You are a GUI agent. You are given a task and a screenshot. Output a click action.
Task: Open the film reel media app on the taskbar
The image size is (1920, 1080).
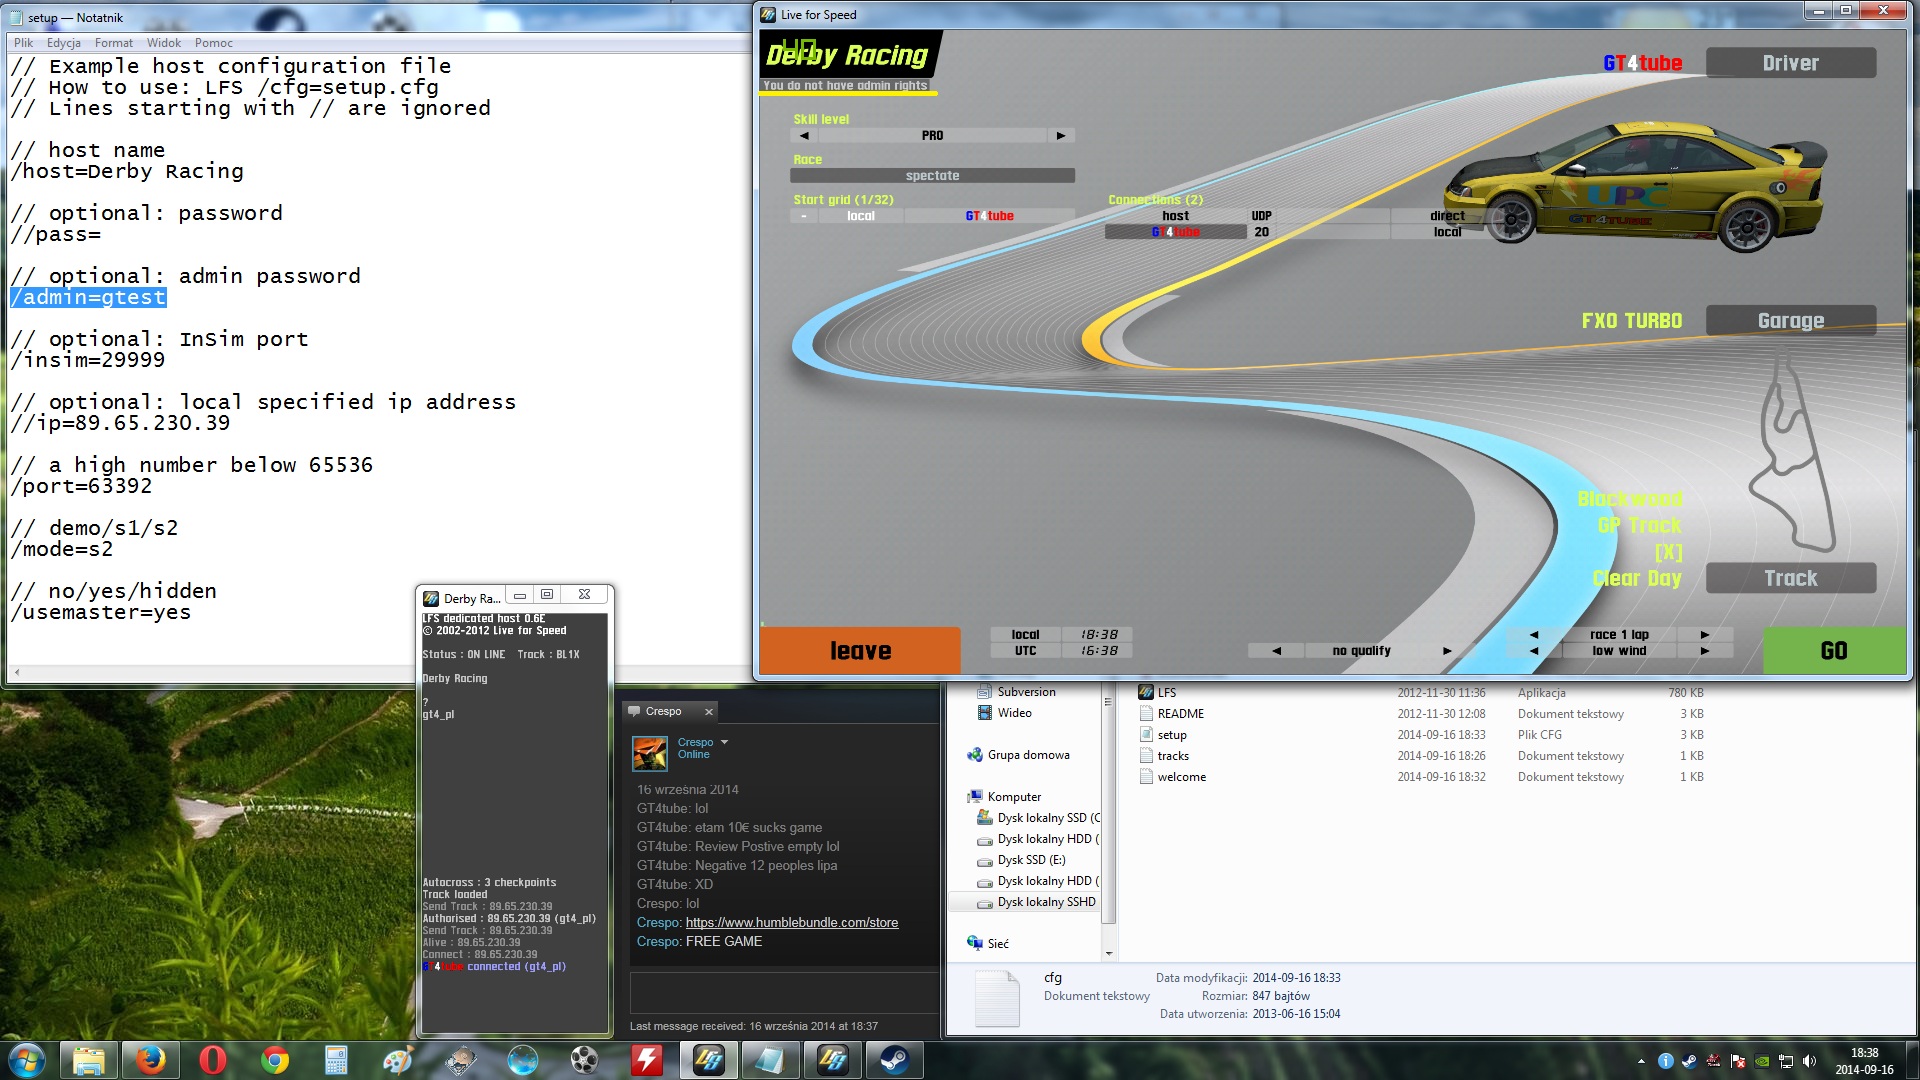pos(585,1060)
